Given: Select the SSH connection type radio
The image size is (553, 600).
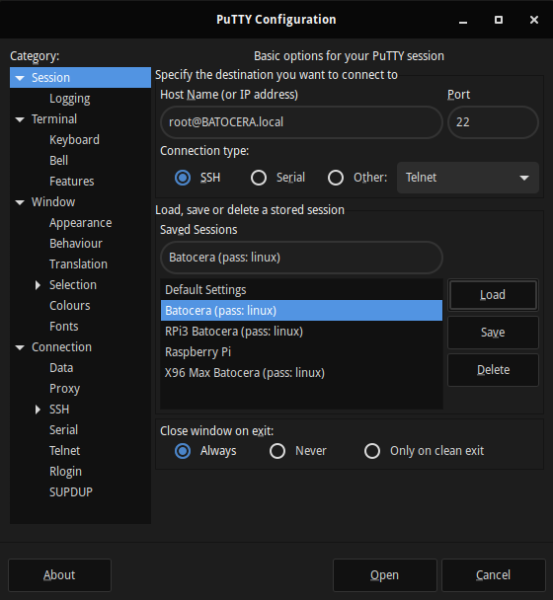Looking at the screenshot, I should pyautogui.click(x=183, y=178).
